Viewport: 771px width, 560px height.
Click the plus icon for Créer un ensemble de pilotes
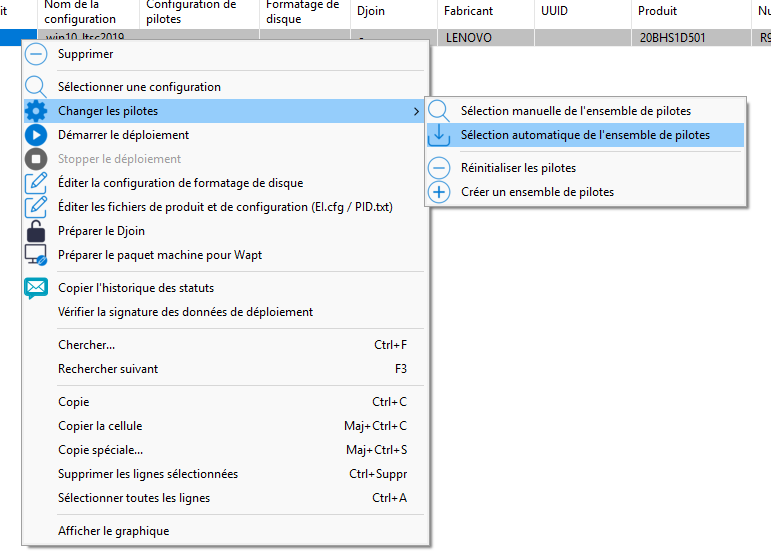pyautogui.click(x=439, y=192)
